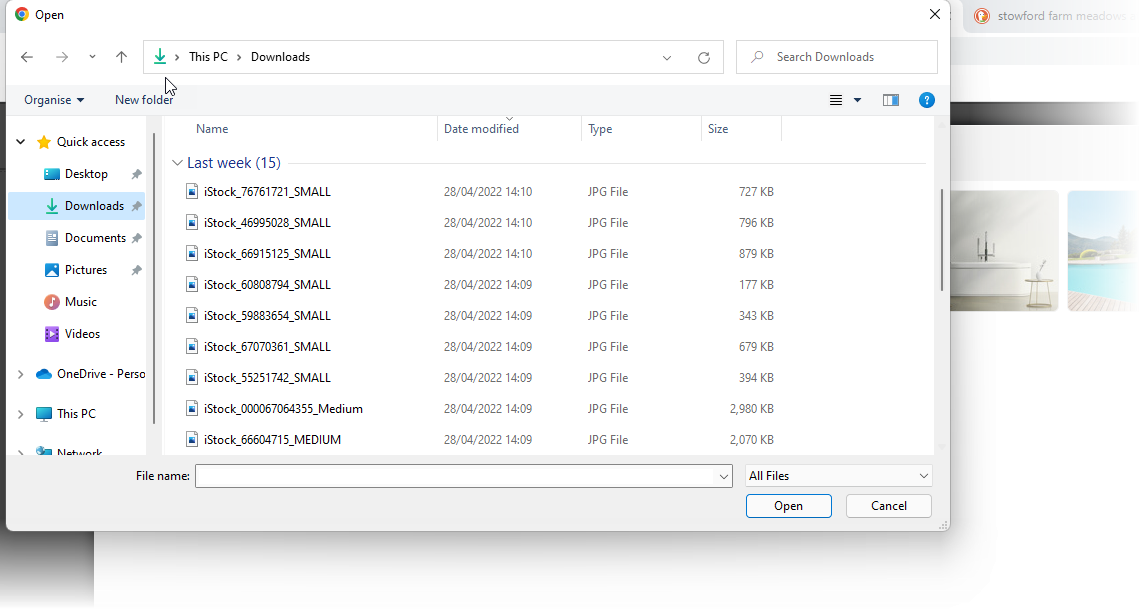The height and width of the screenshot is (609, 1140).
Task: Click the File name input field
Action: 456,476
